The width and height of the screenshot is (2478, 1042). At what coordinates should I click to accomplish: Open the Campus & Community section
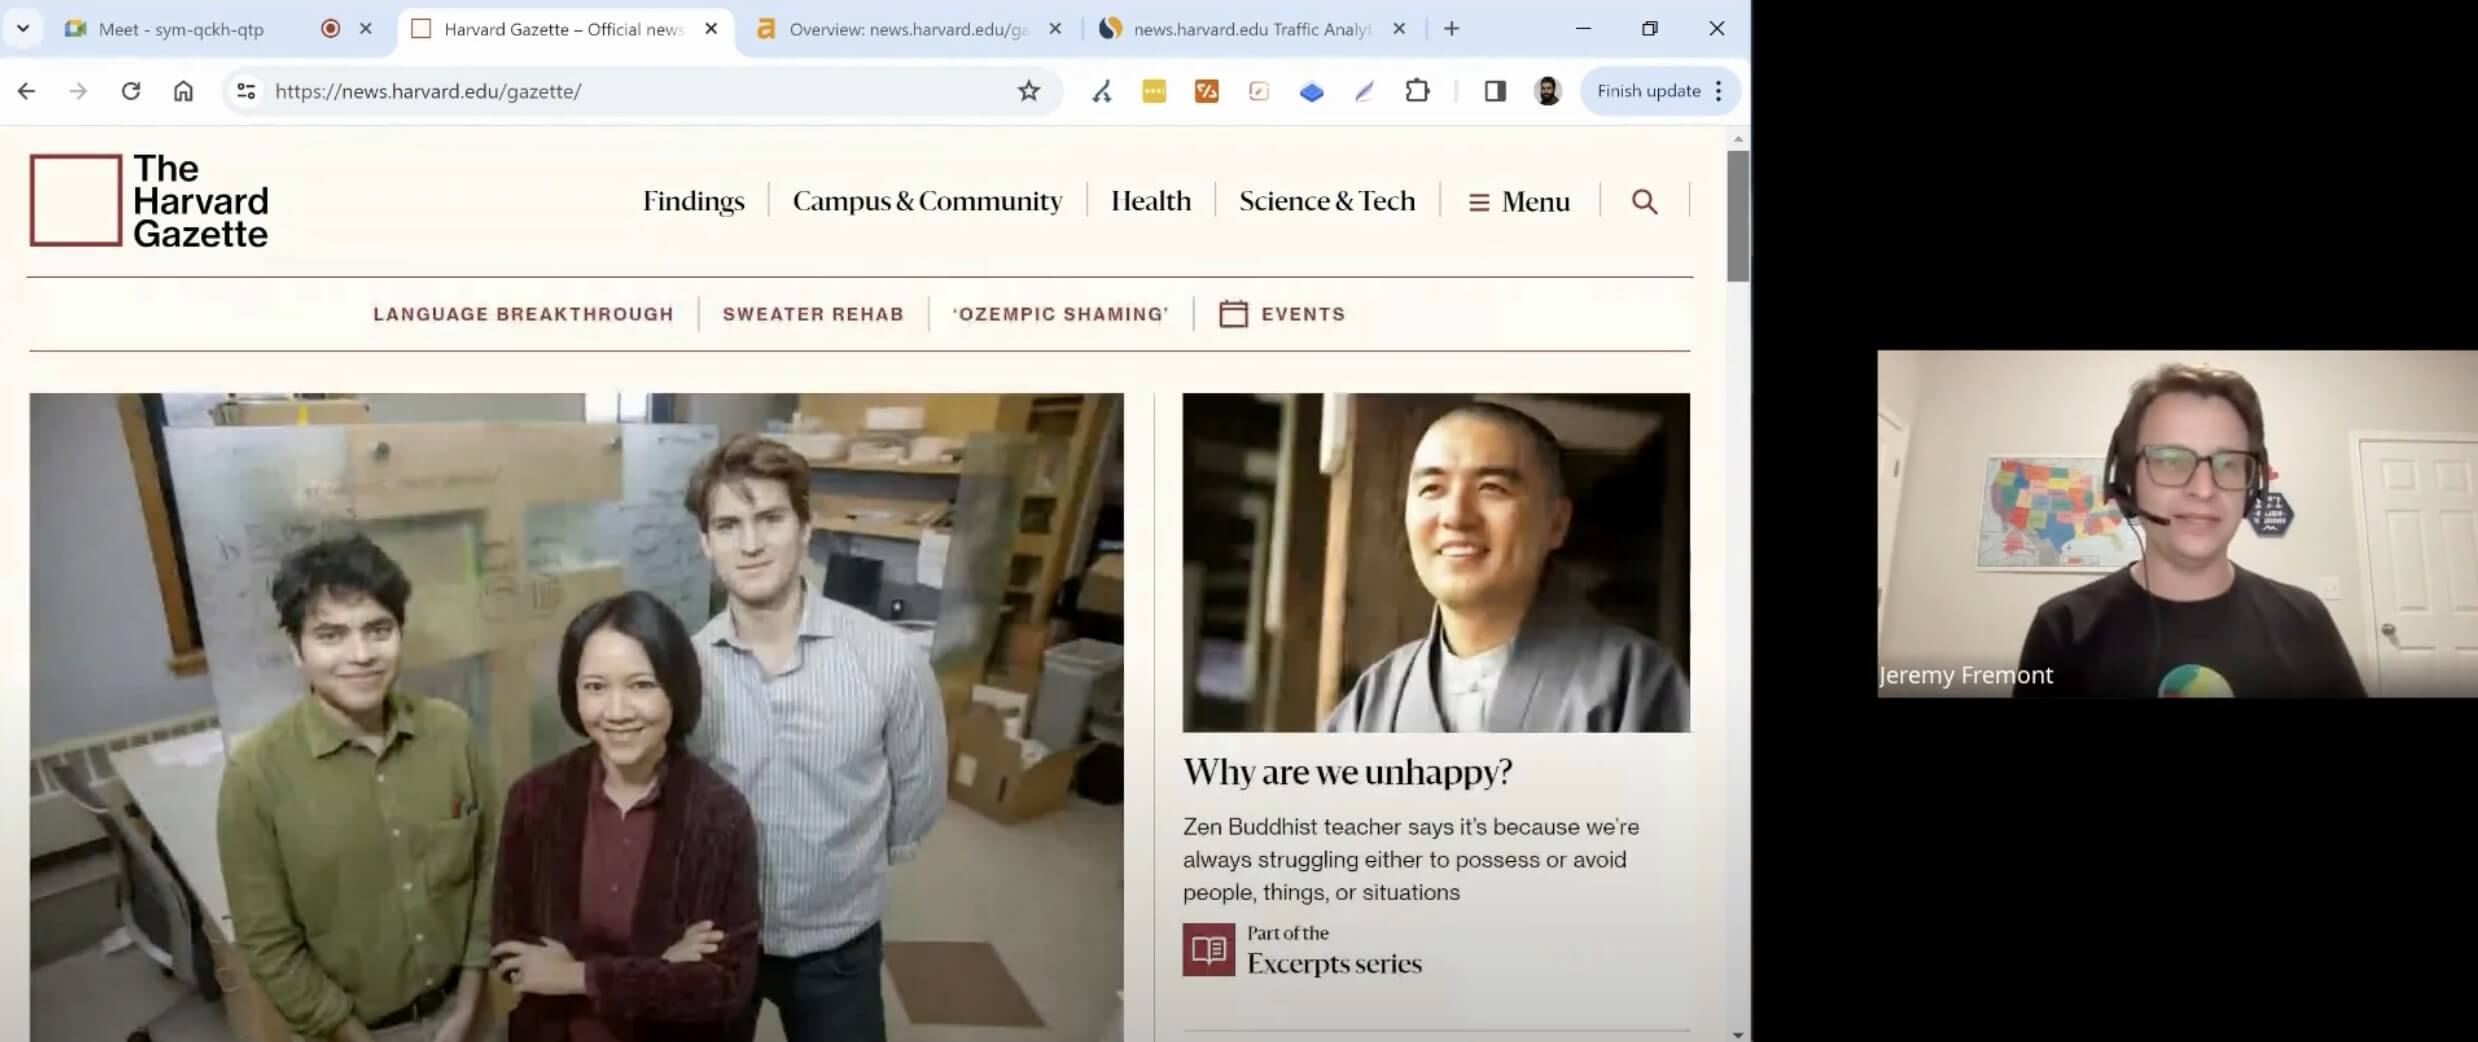927,201
